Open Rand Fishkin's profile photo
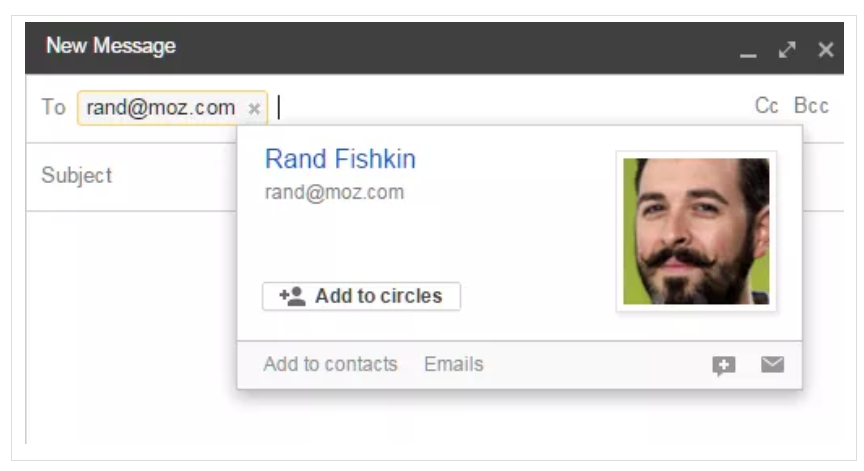This screenshot has height=471, width=864. pos(696,231)
